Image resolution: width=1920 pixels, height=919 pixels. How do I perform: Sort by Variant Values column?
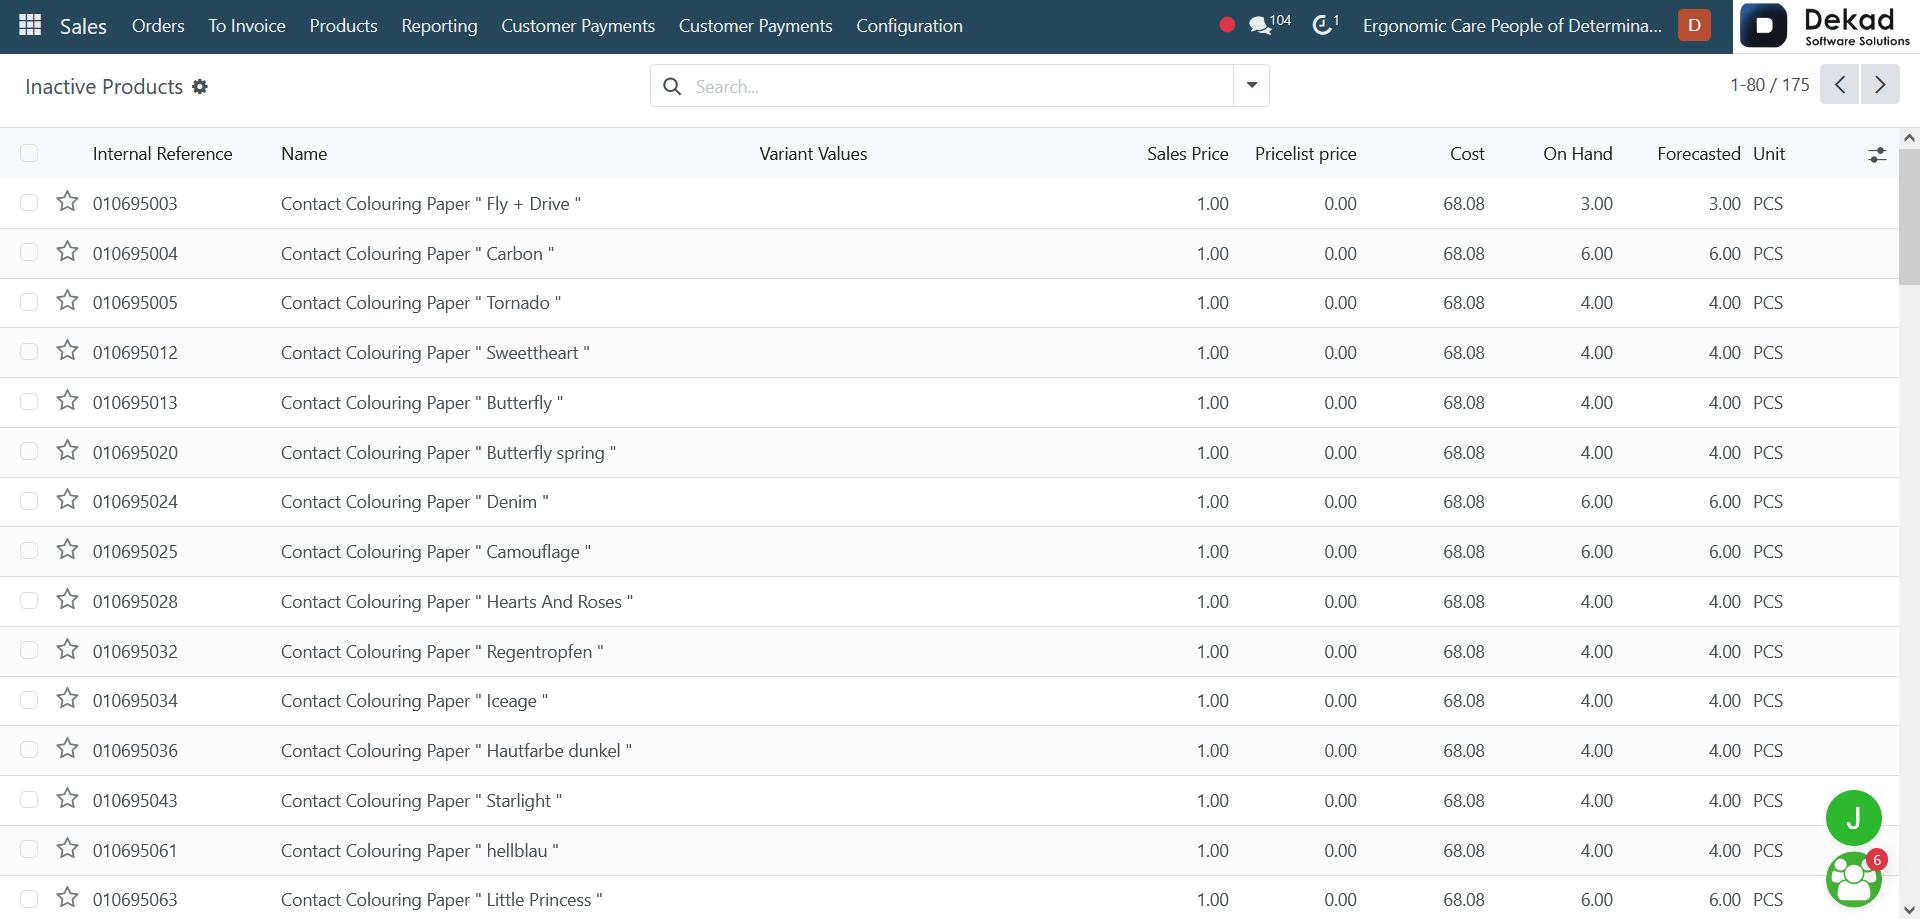(813, 154)
